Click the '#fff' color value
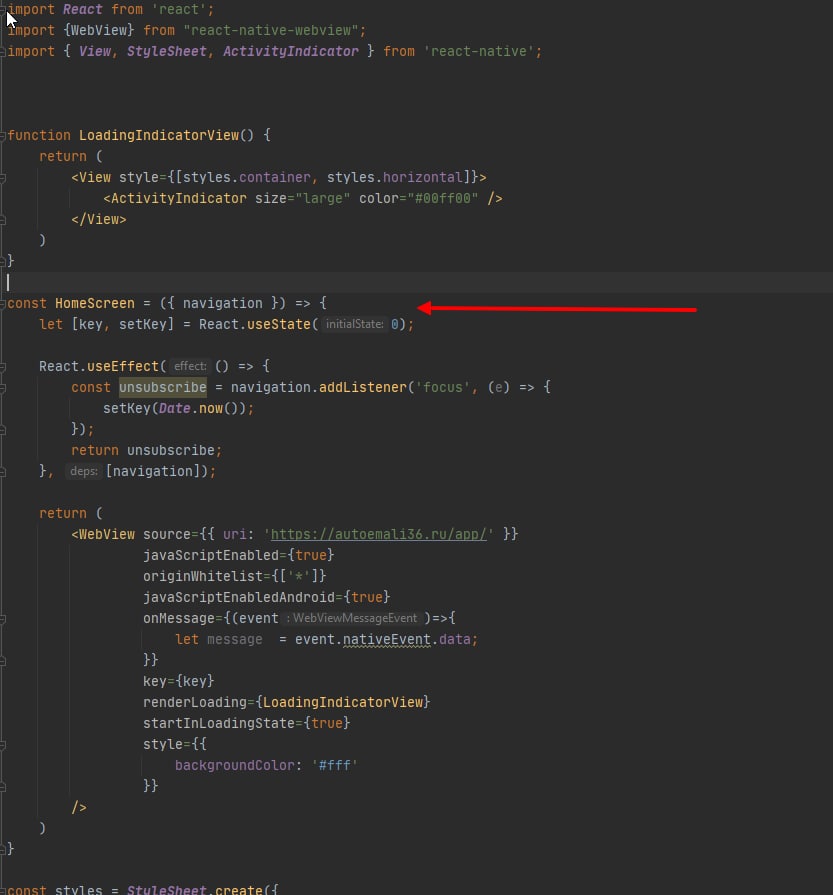Screen dimensions: 833x895 click(335, 765)
